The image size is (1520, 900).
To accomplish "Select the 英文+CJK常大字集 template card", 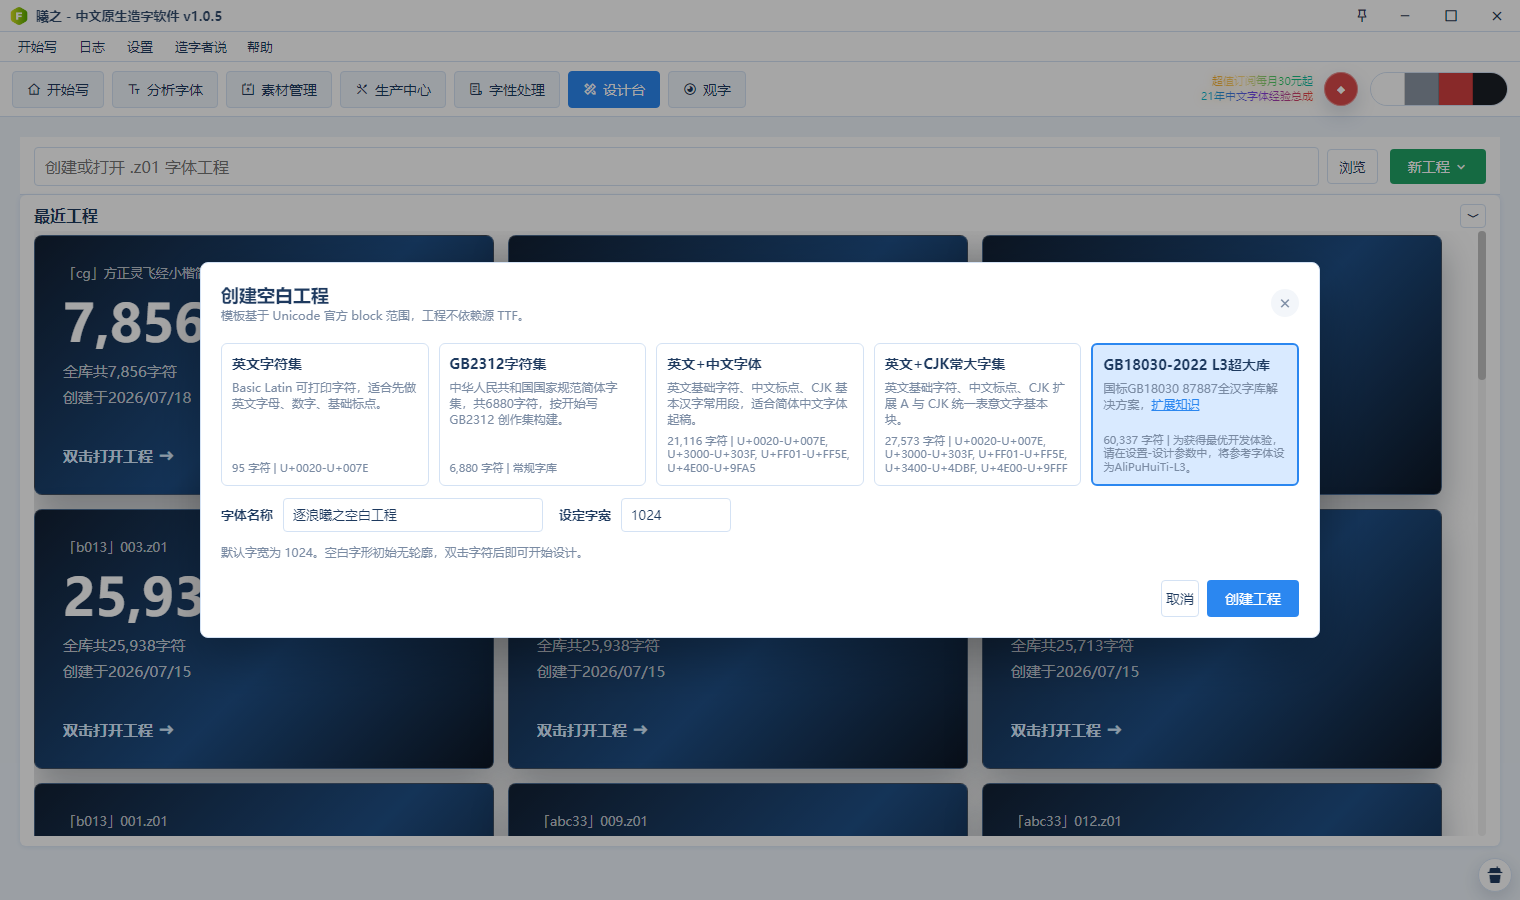I will 977,414.
